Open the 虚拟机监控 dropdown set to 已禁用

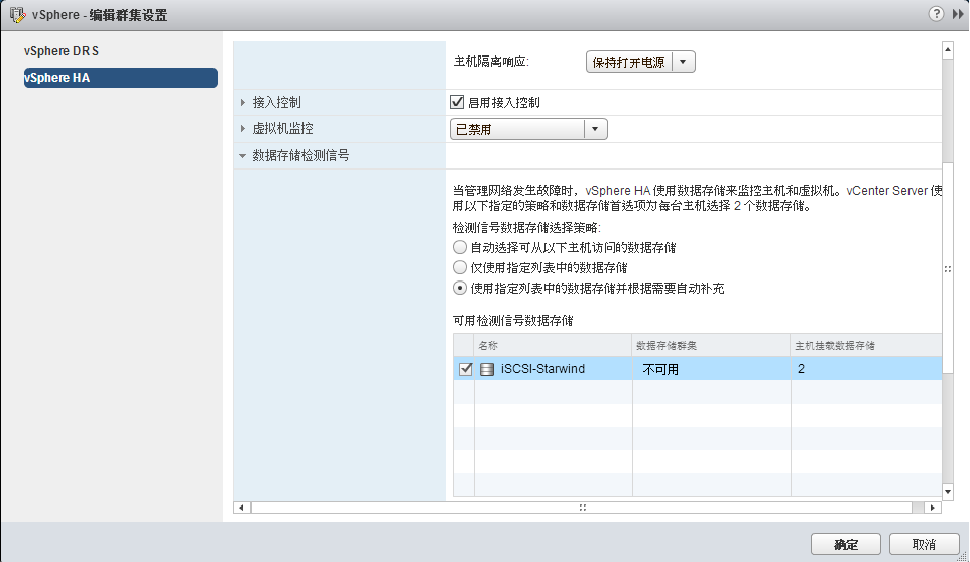point(528,129)
